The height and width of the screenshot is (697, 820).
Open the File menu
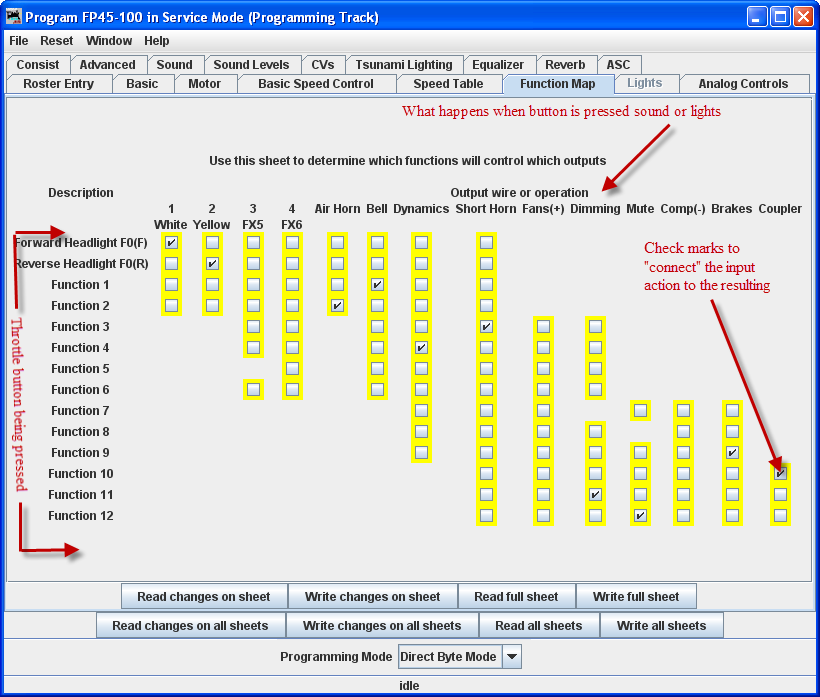point(19,41)
